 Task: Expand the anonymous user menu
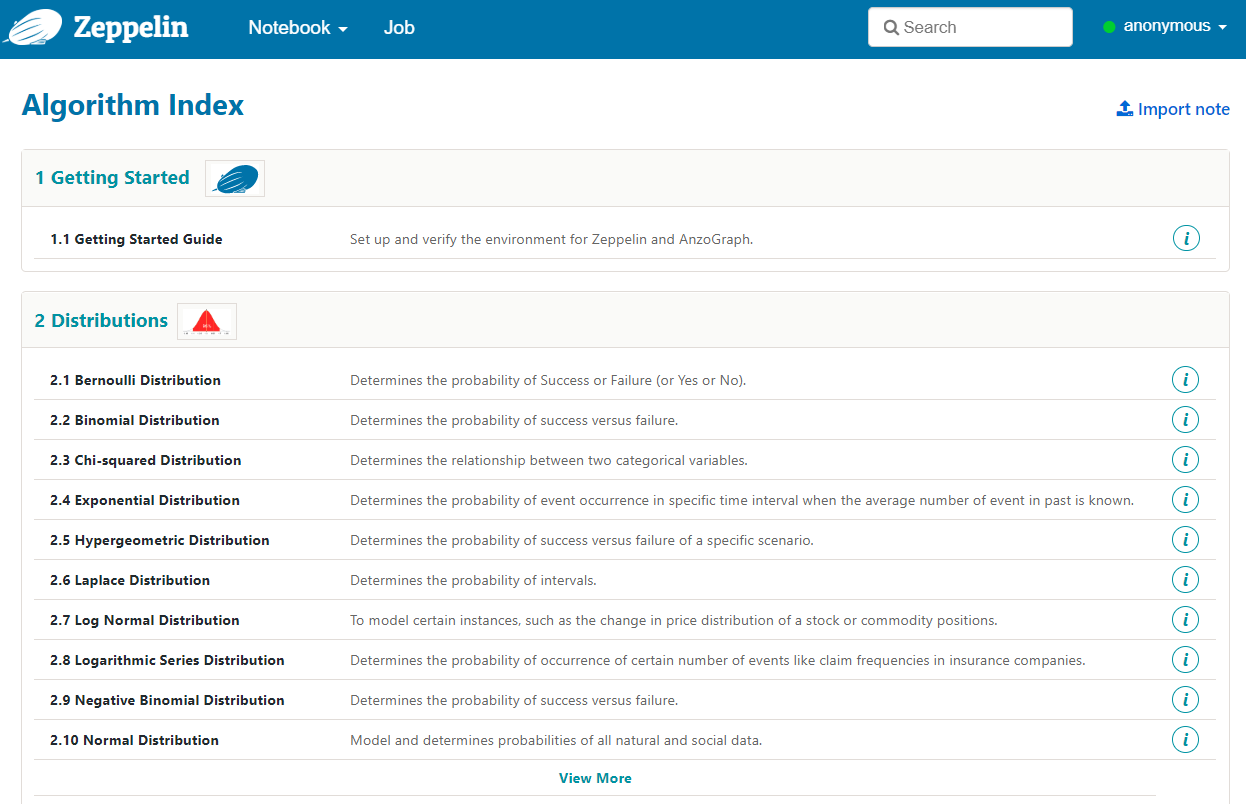(1165, 27)
